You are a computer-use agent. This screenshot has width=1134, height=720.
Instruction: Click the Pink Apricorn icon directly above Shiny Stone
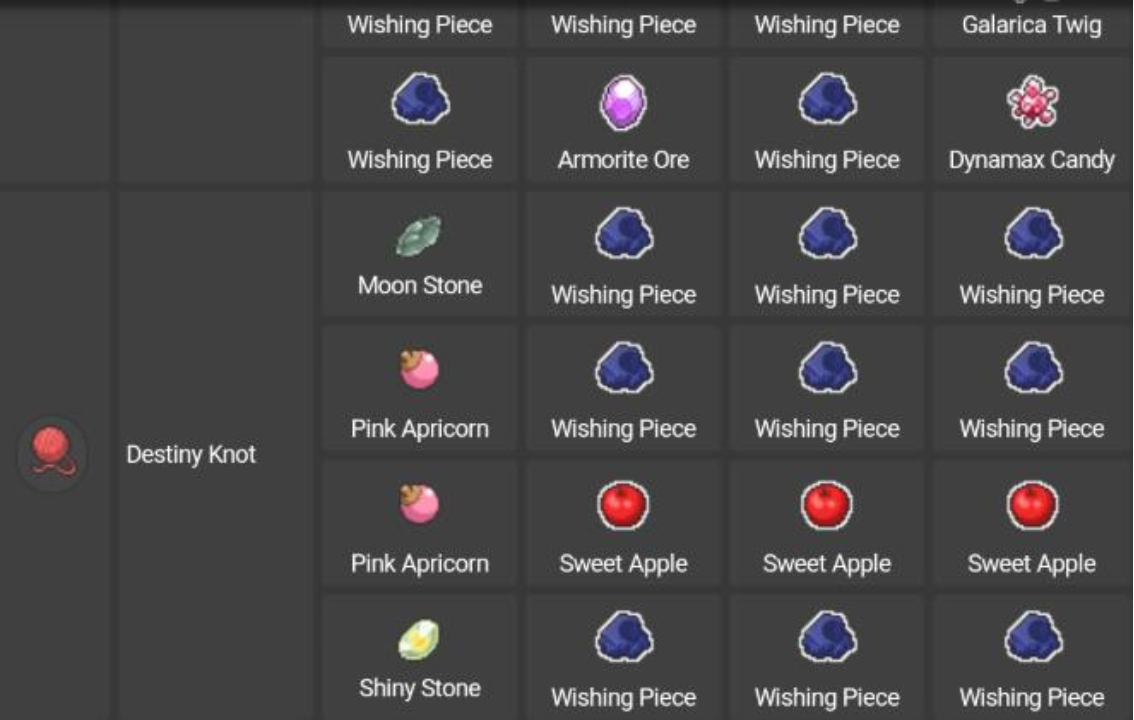tap(419, 506)
